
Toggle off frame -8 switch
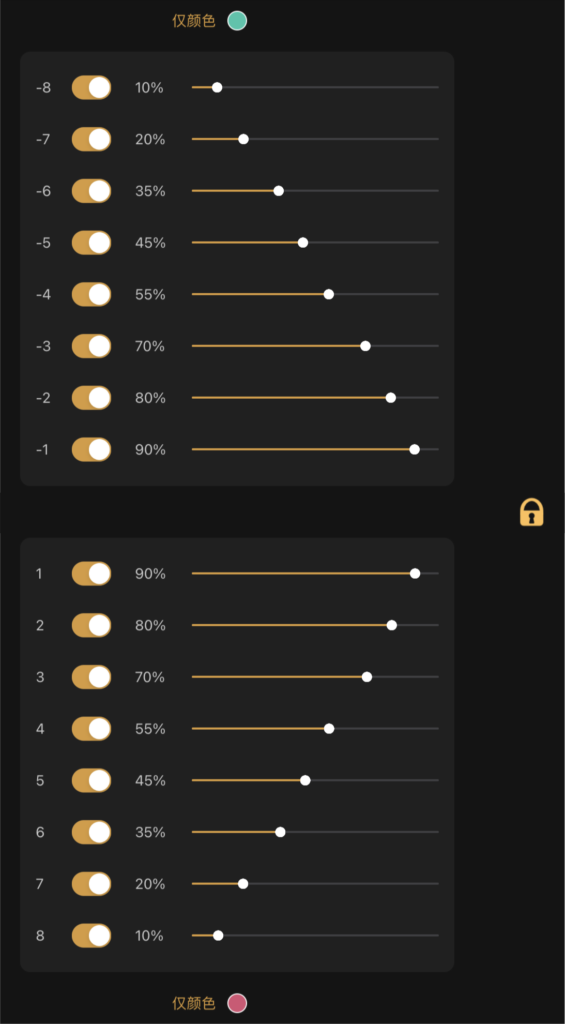coord(91,88)
